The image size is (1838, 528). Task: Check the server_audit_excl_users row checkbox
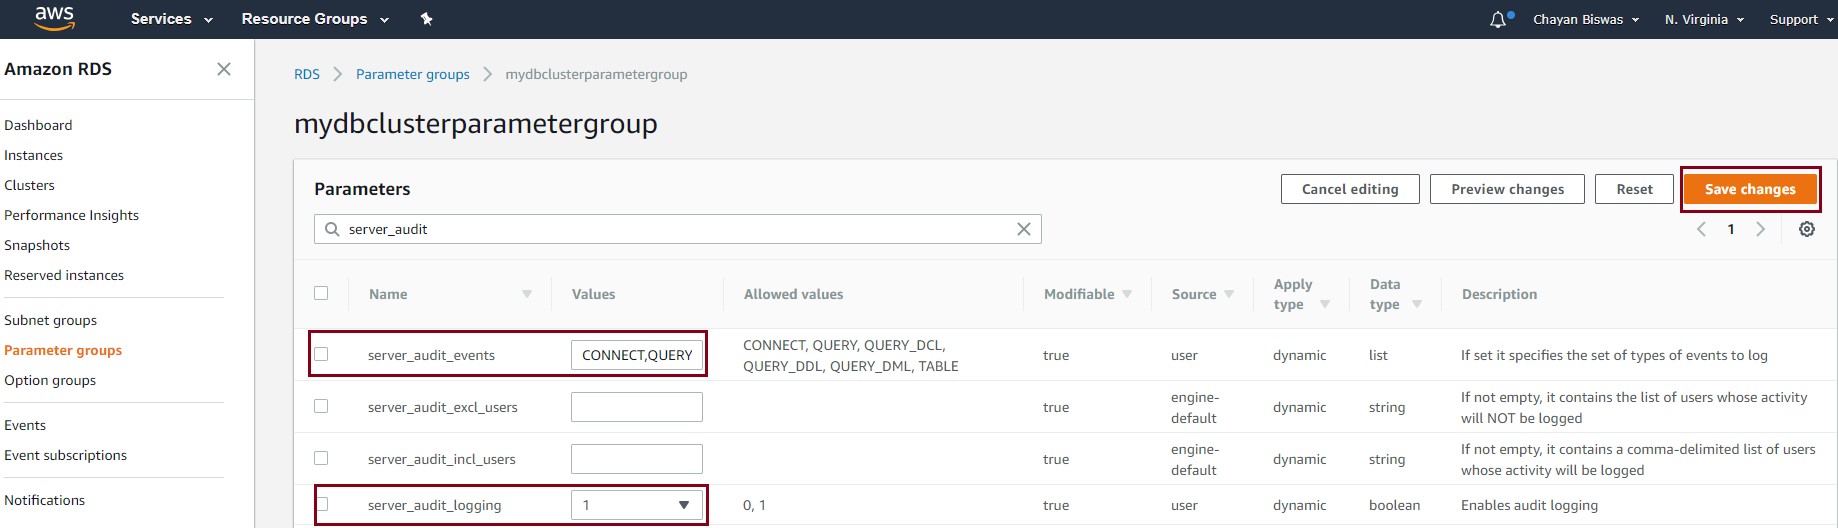321,406
